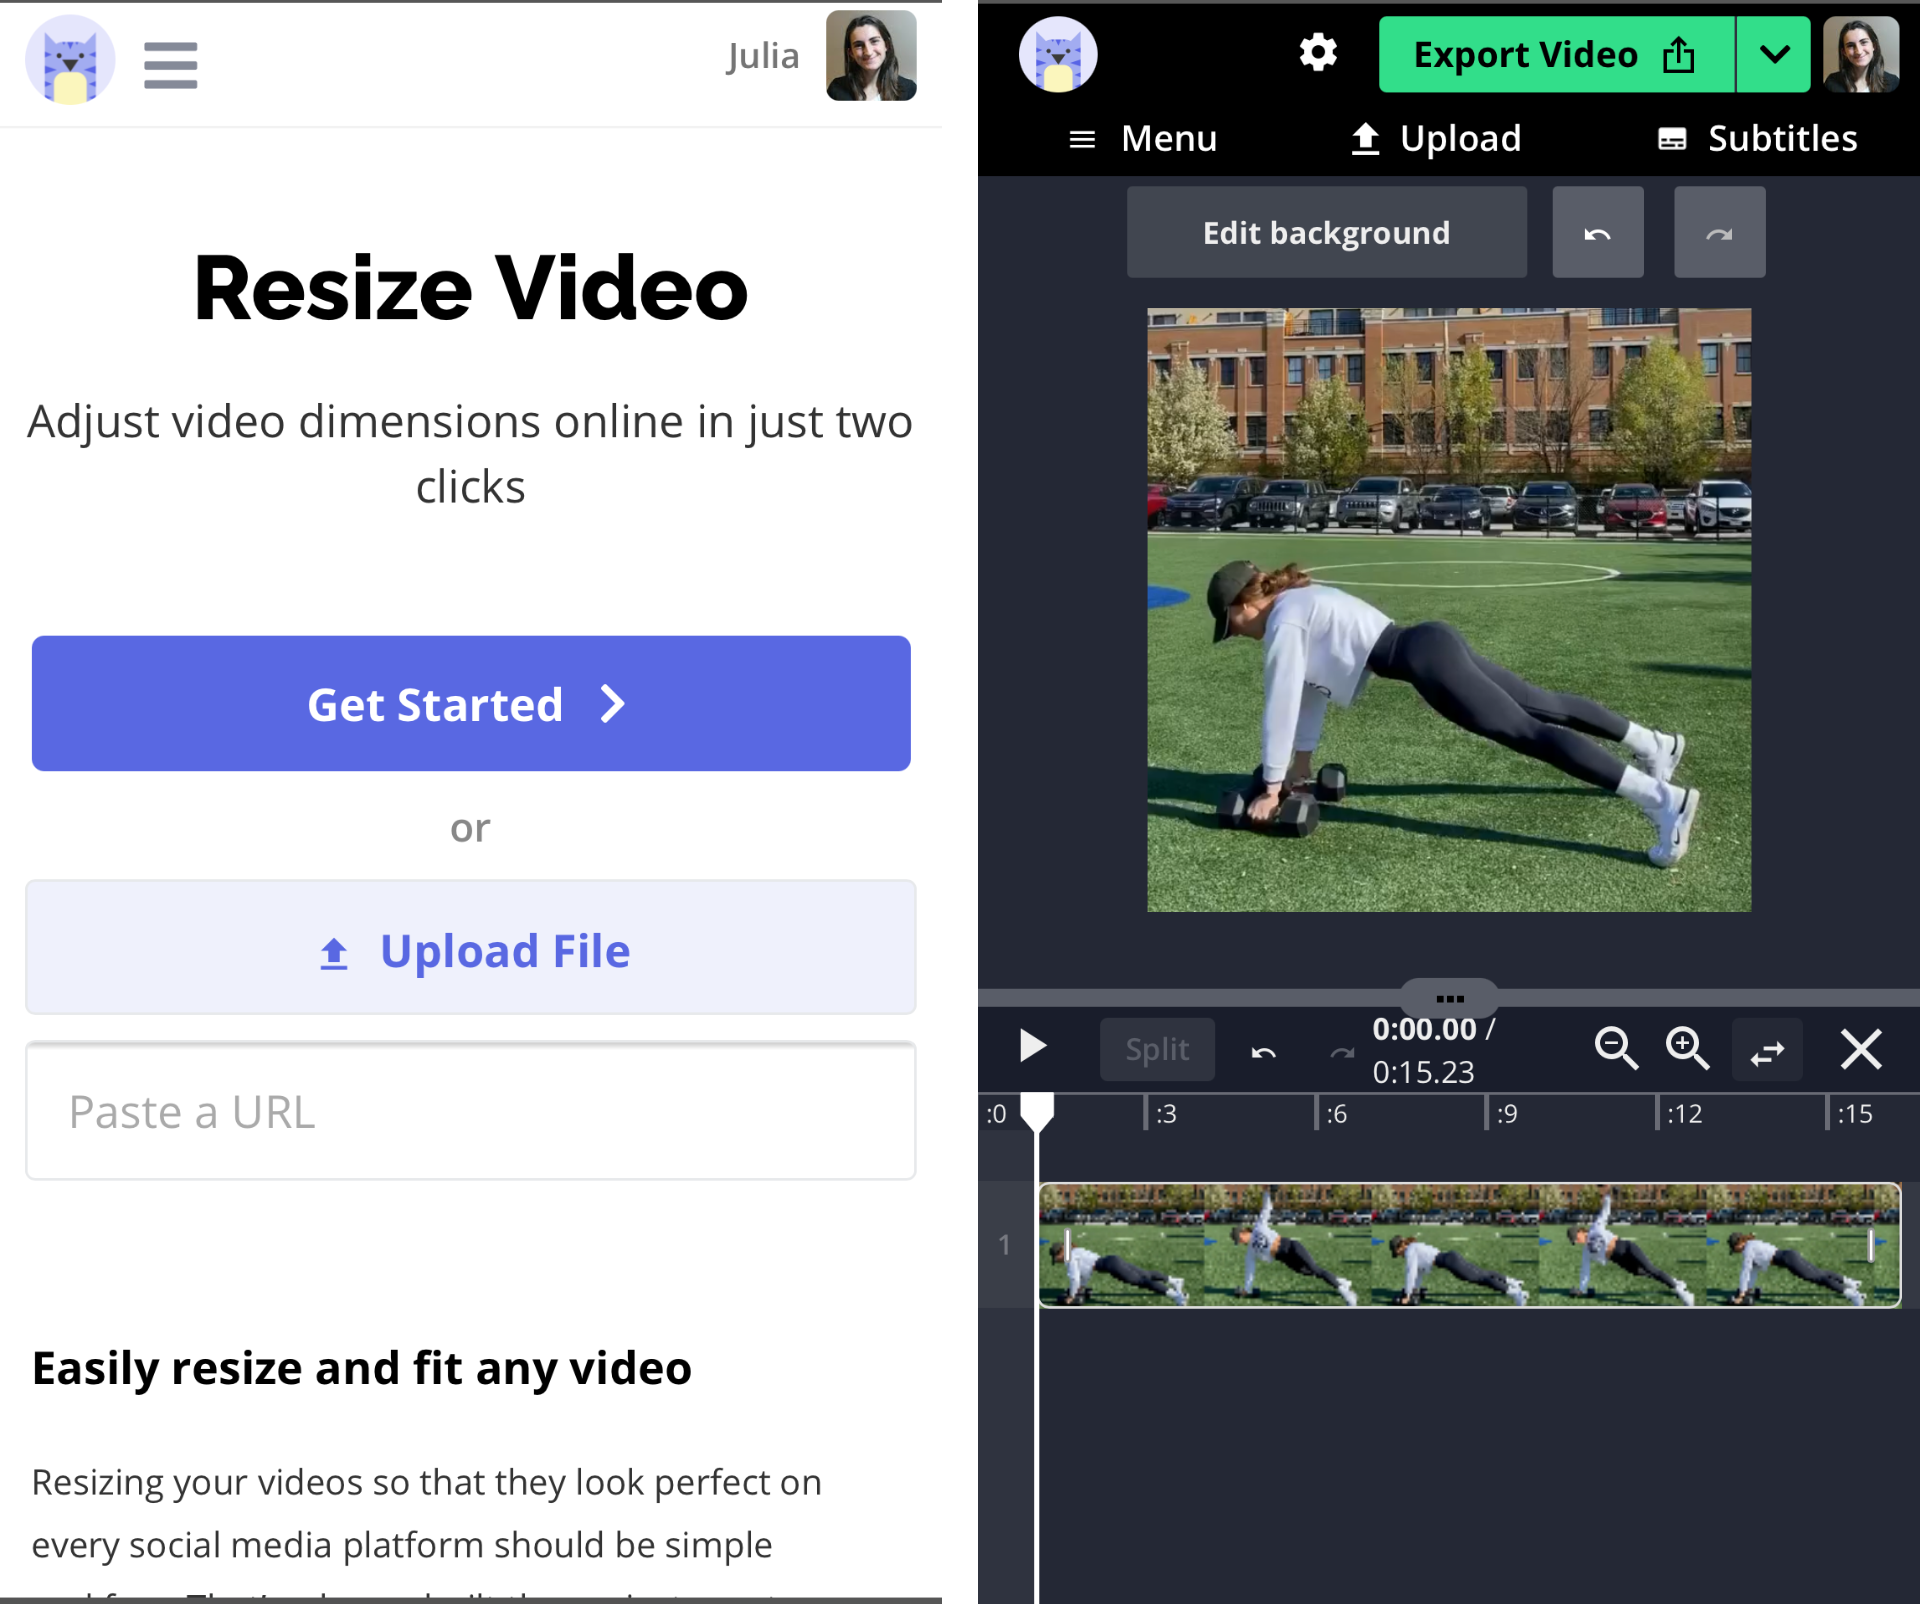Undo using canvas undo button

(1597, 233)
